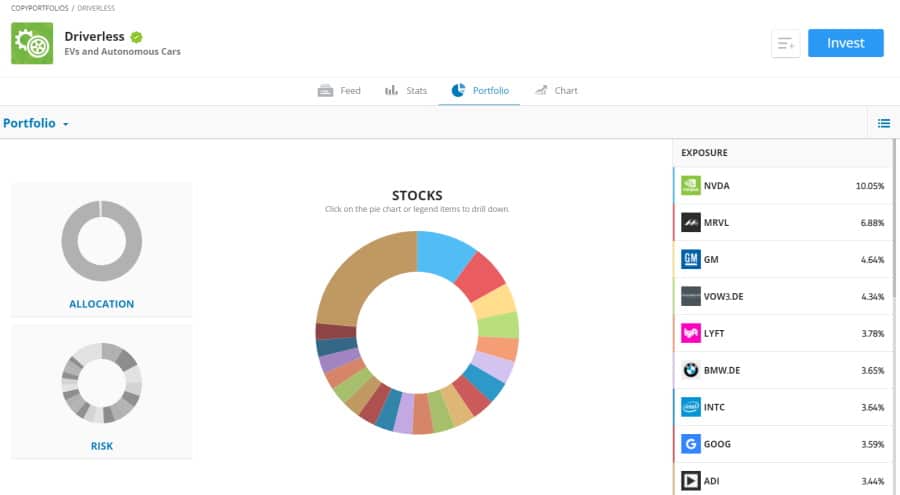Select NVDA ticker text in exposure list
This screenshot has width=900, height=495.
pyautogui.click(x=716, y=186)
